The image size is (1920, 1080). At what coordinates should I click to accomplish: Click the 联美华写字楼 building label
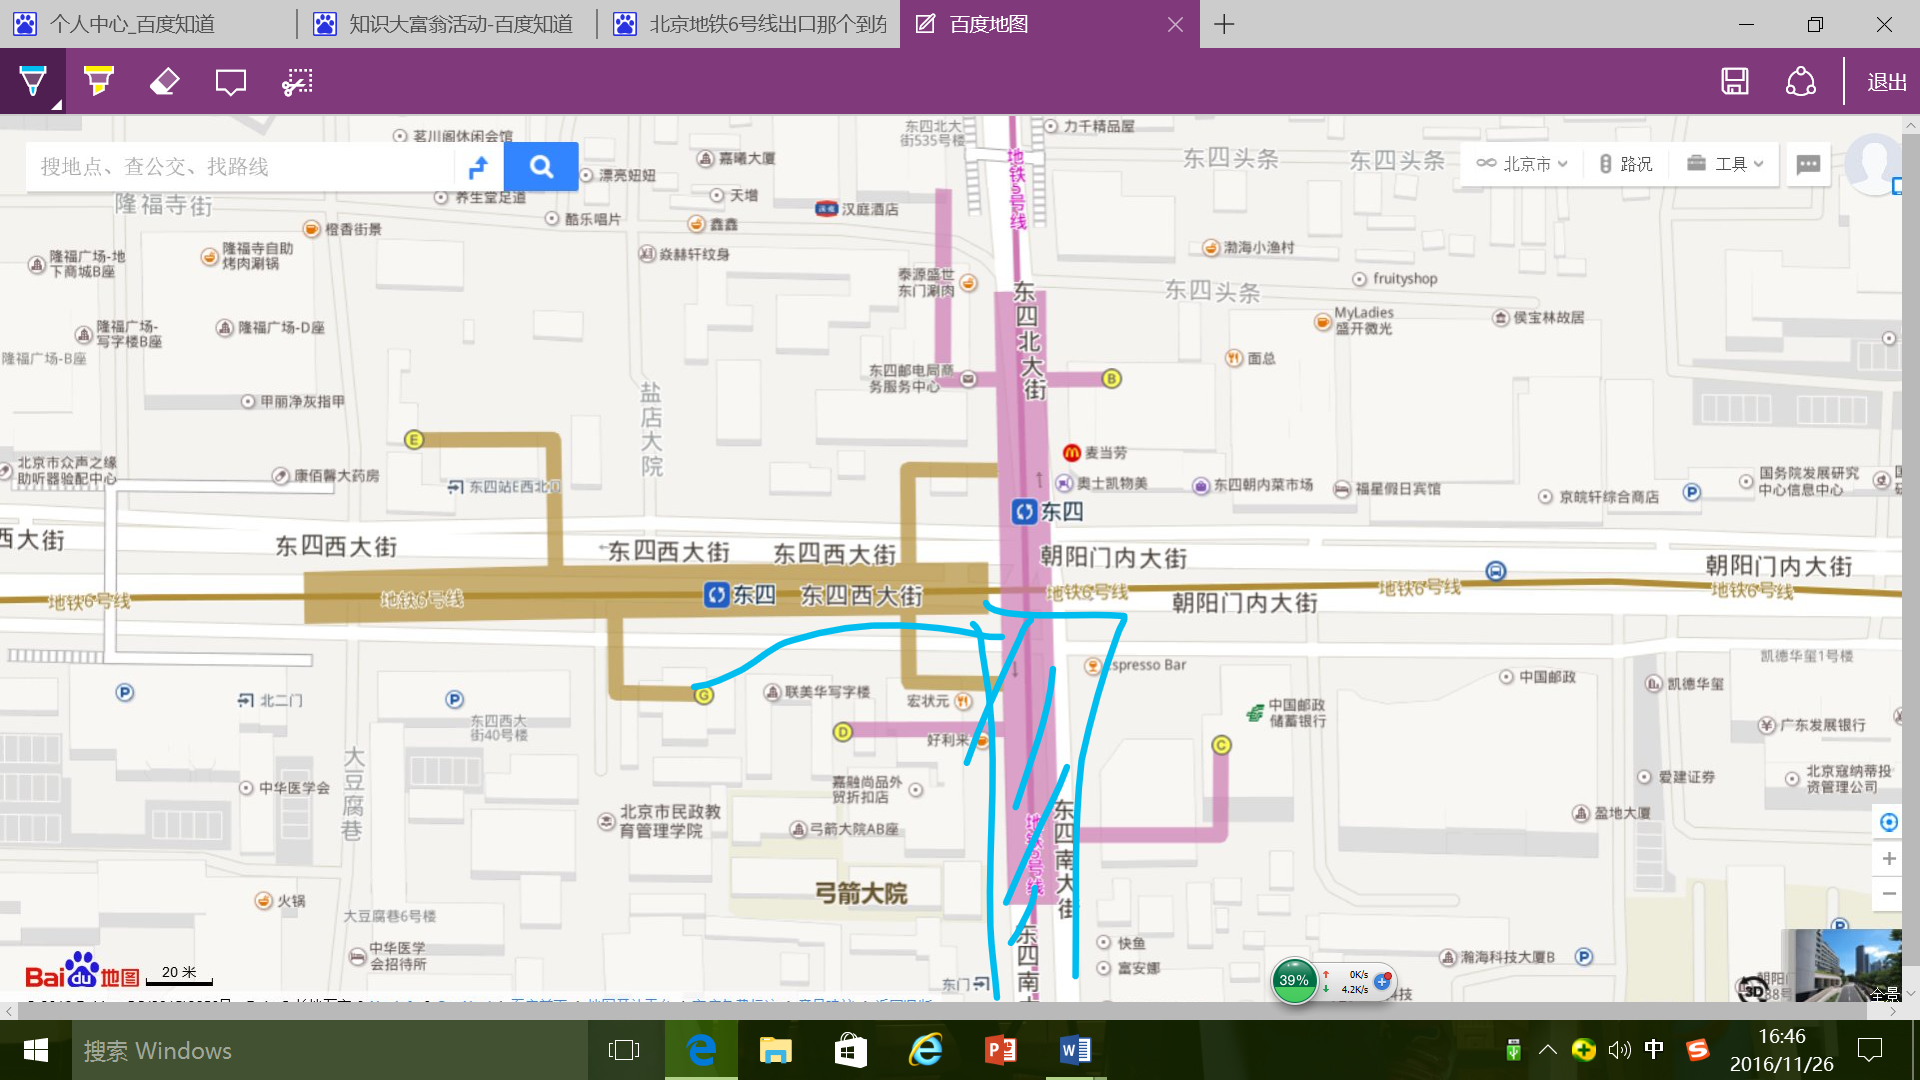pyautogui.click(x=827, y=692)
